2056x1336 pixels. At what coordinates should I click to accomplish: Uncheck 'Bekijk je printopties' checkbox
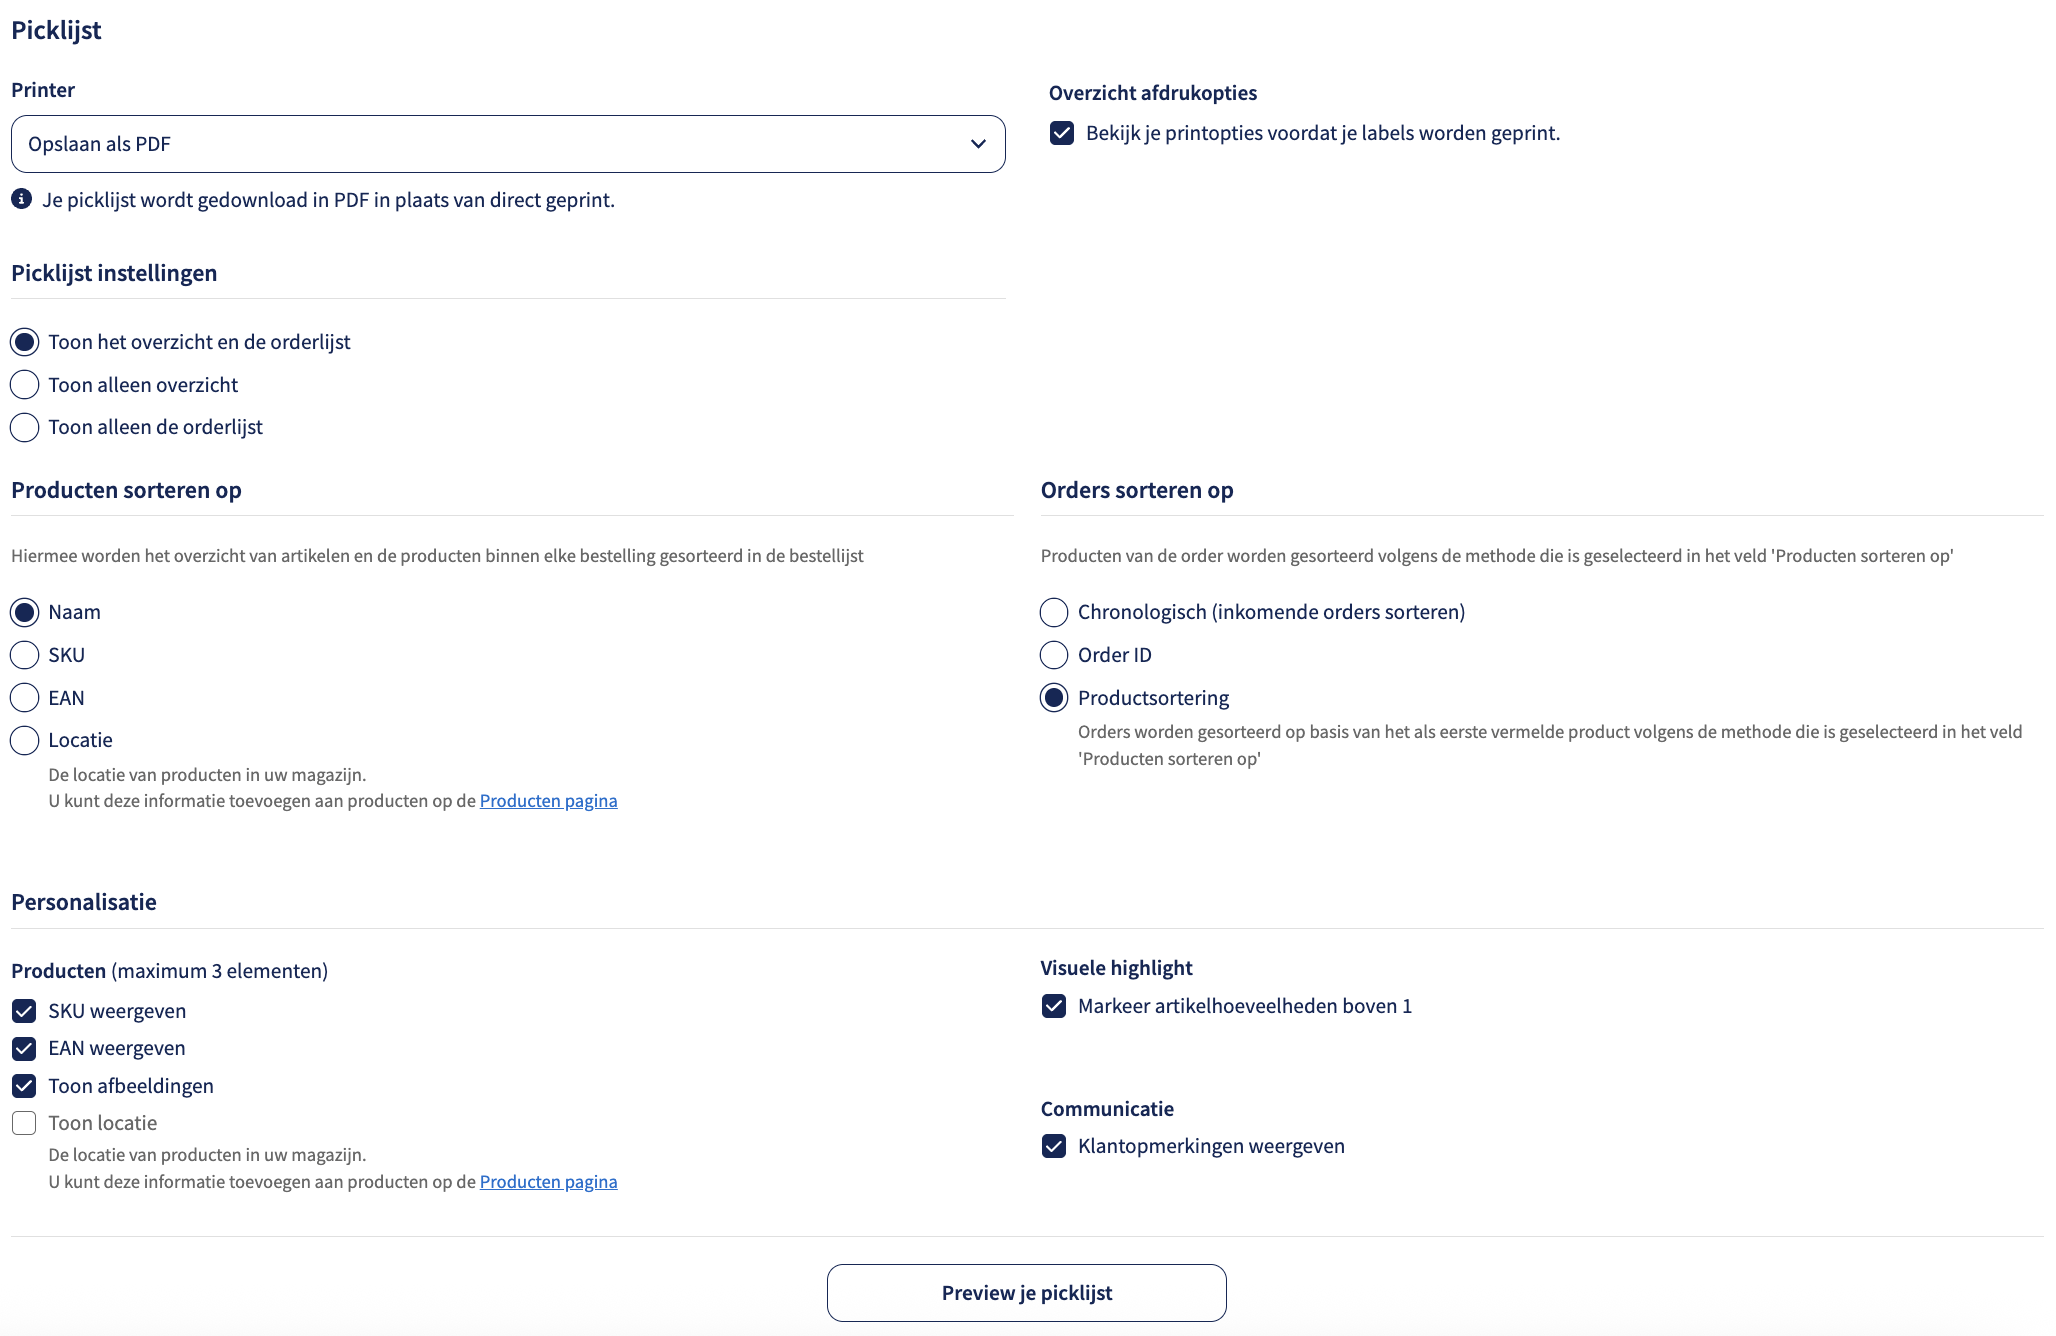(1062, 133)
